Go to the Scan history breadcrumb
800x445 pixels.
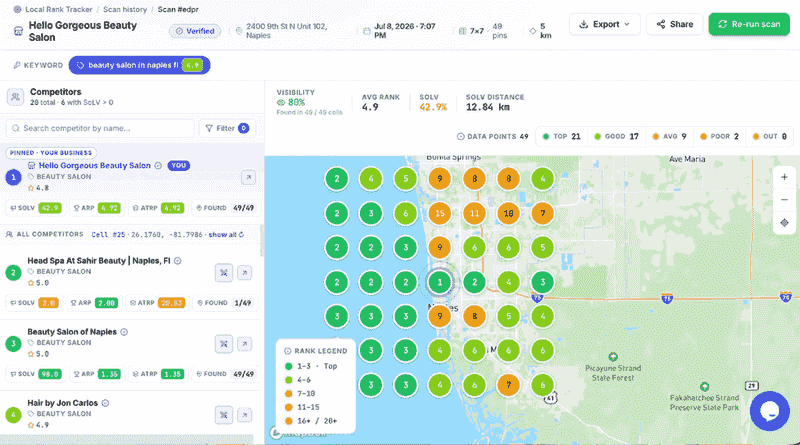(125, 9)
